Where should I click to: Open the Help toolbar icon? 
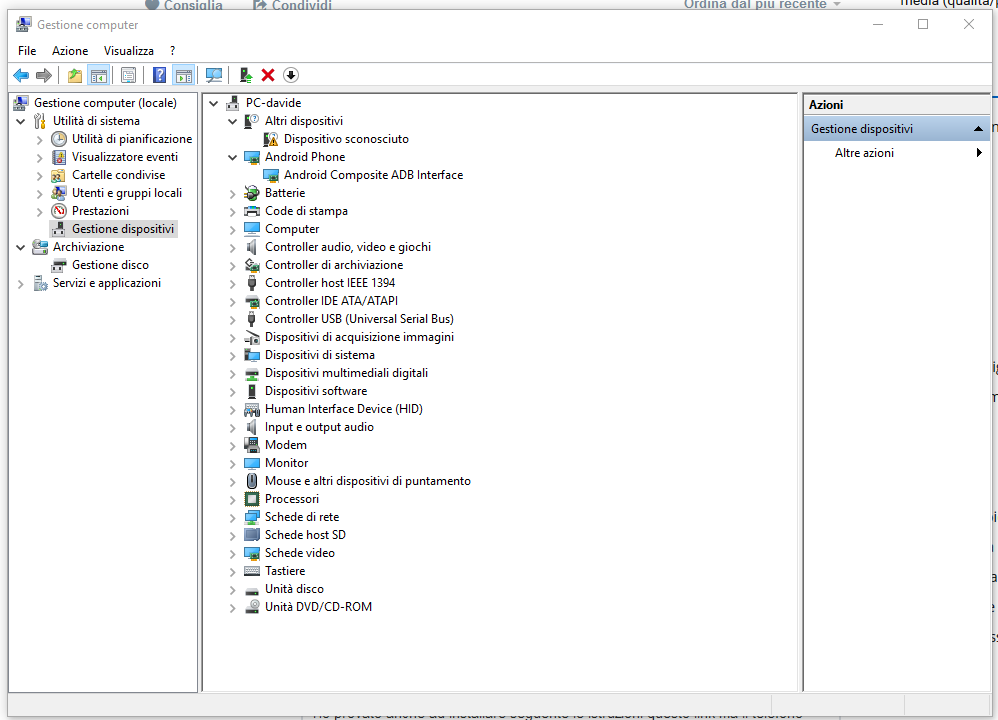(159, 75)
